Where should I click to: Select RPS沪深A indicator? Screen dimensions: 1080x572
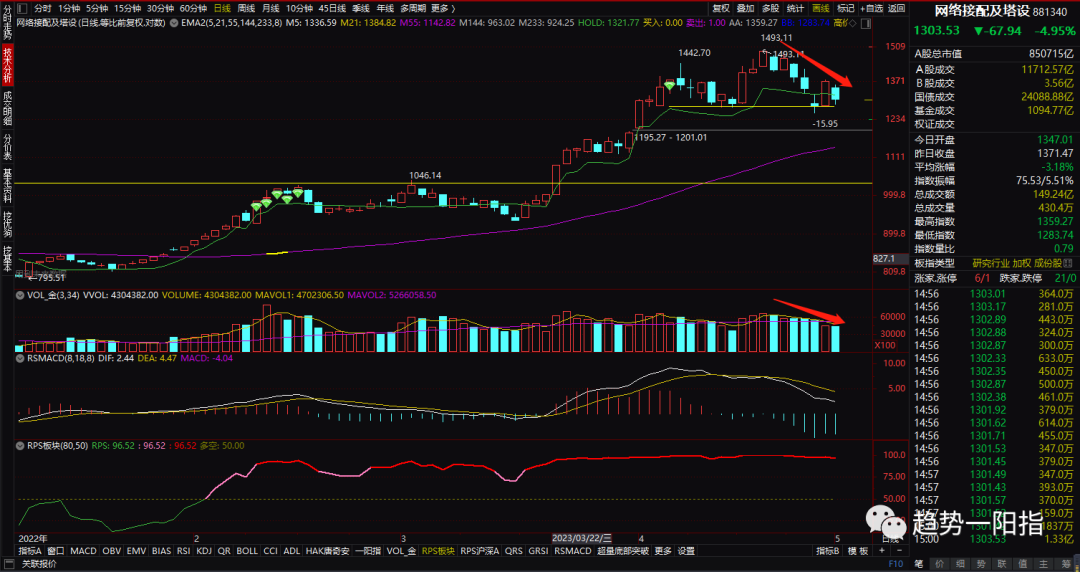479,551
